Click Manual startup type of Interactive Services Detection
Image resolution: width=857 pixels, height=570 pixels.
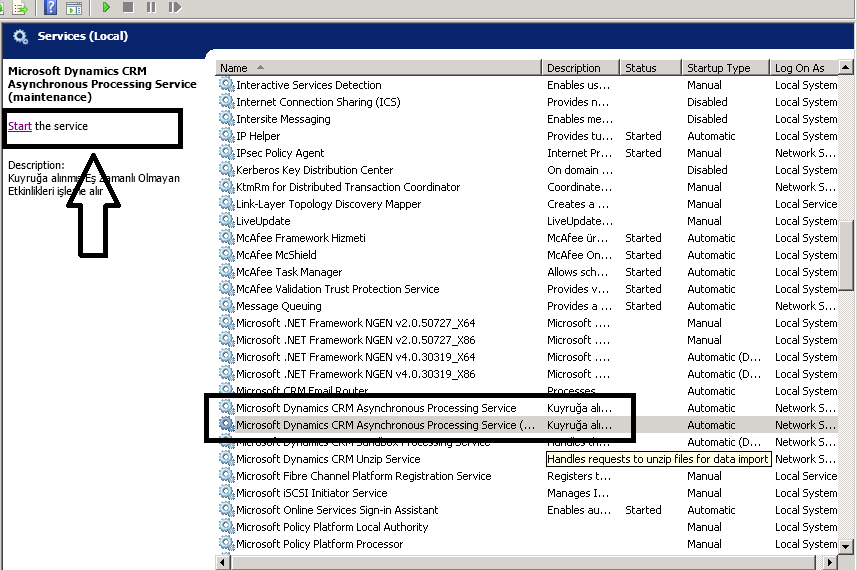[704, 85]
